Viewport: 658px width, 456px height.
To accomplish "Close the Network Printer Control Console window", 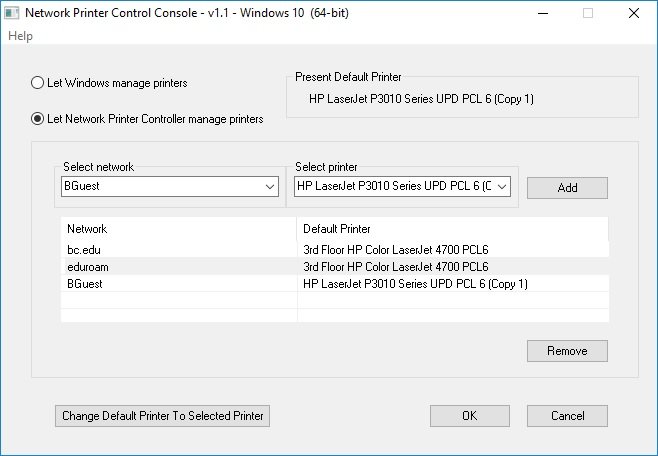I will click(x=633, y=14).
